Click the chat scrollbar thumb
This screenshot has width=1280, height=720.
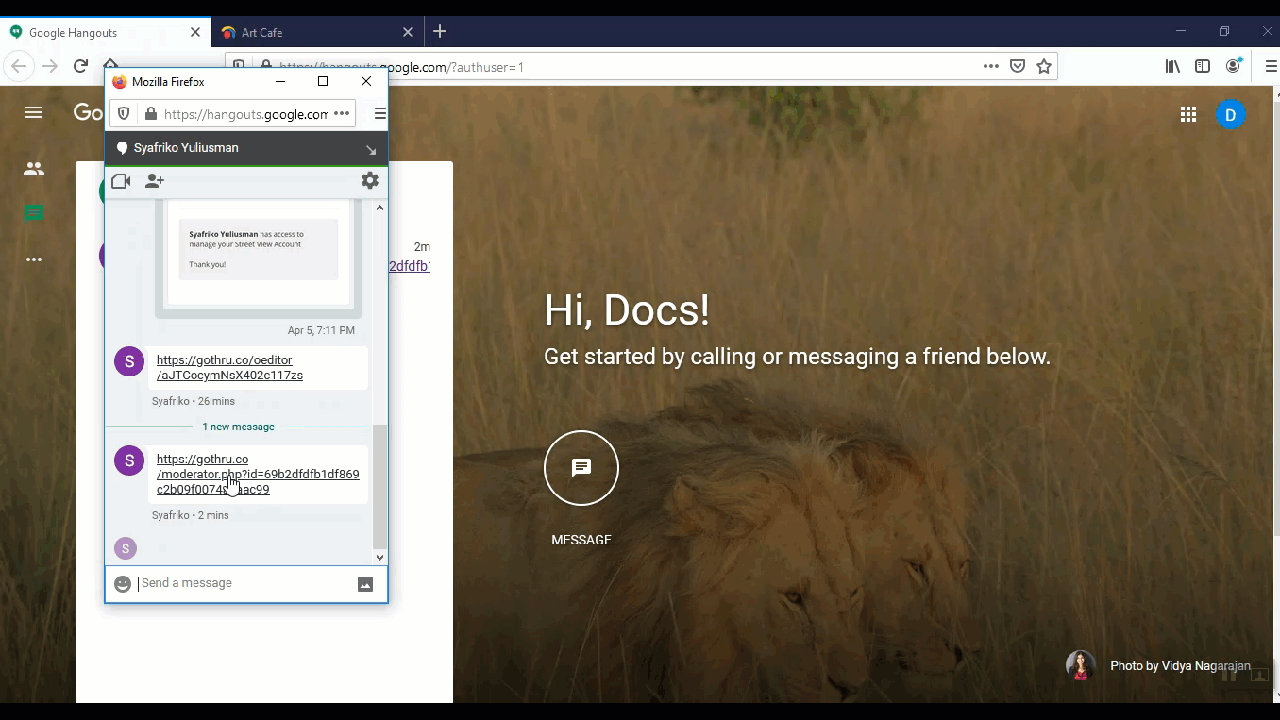(x=379, y=485)
